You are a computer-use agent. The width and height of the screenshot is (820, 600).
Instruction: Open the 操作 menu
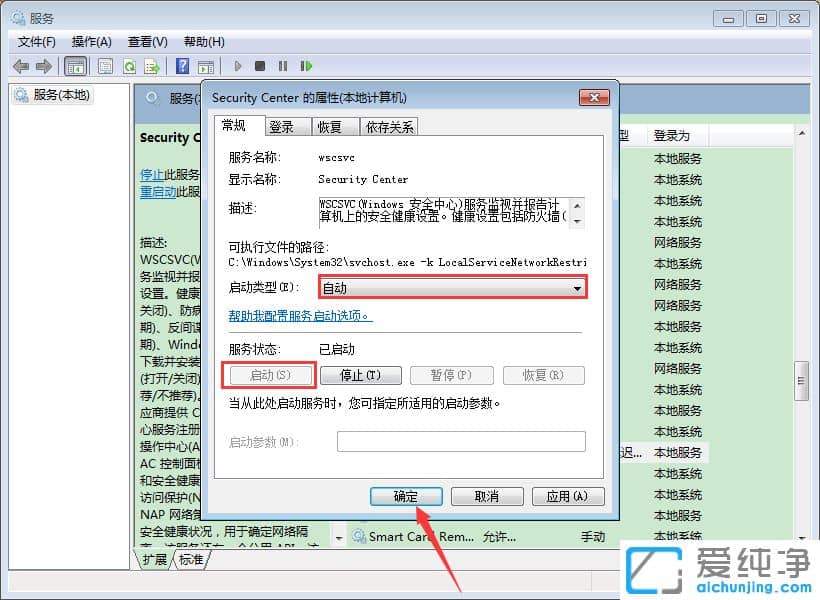91,41
